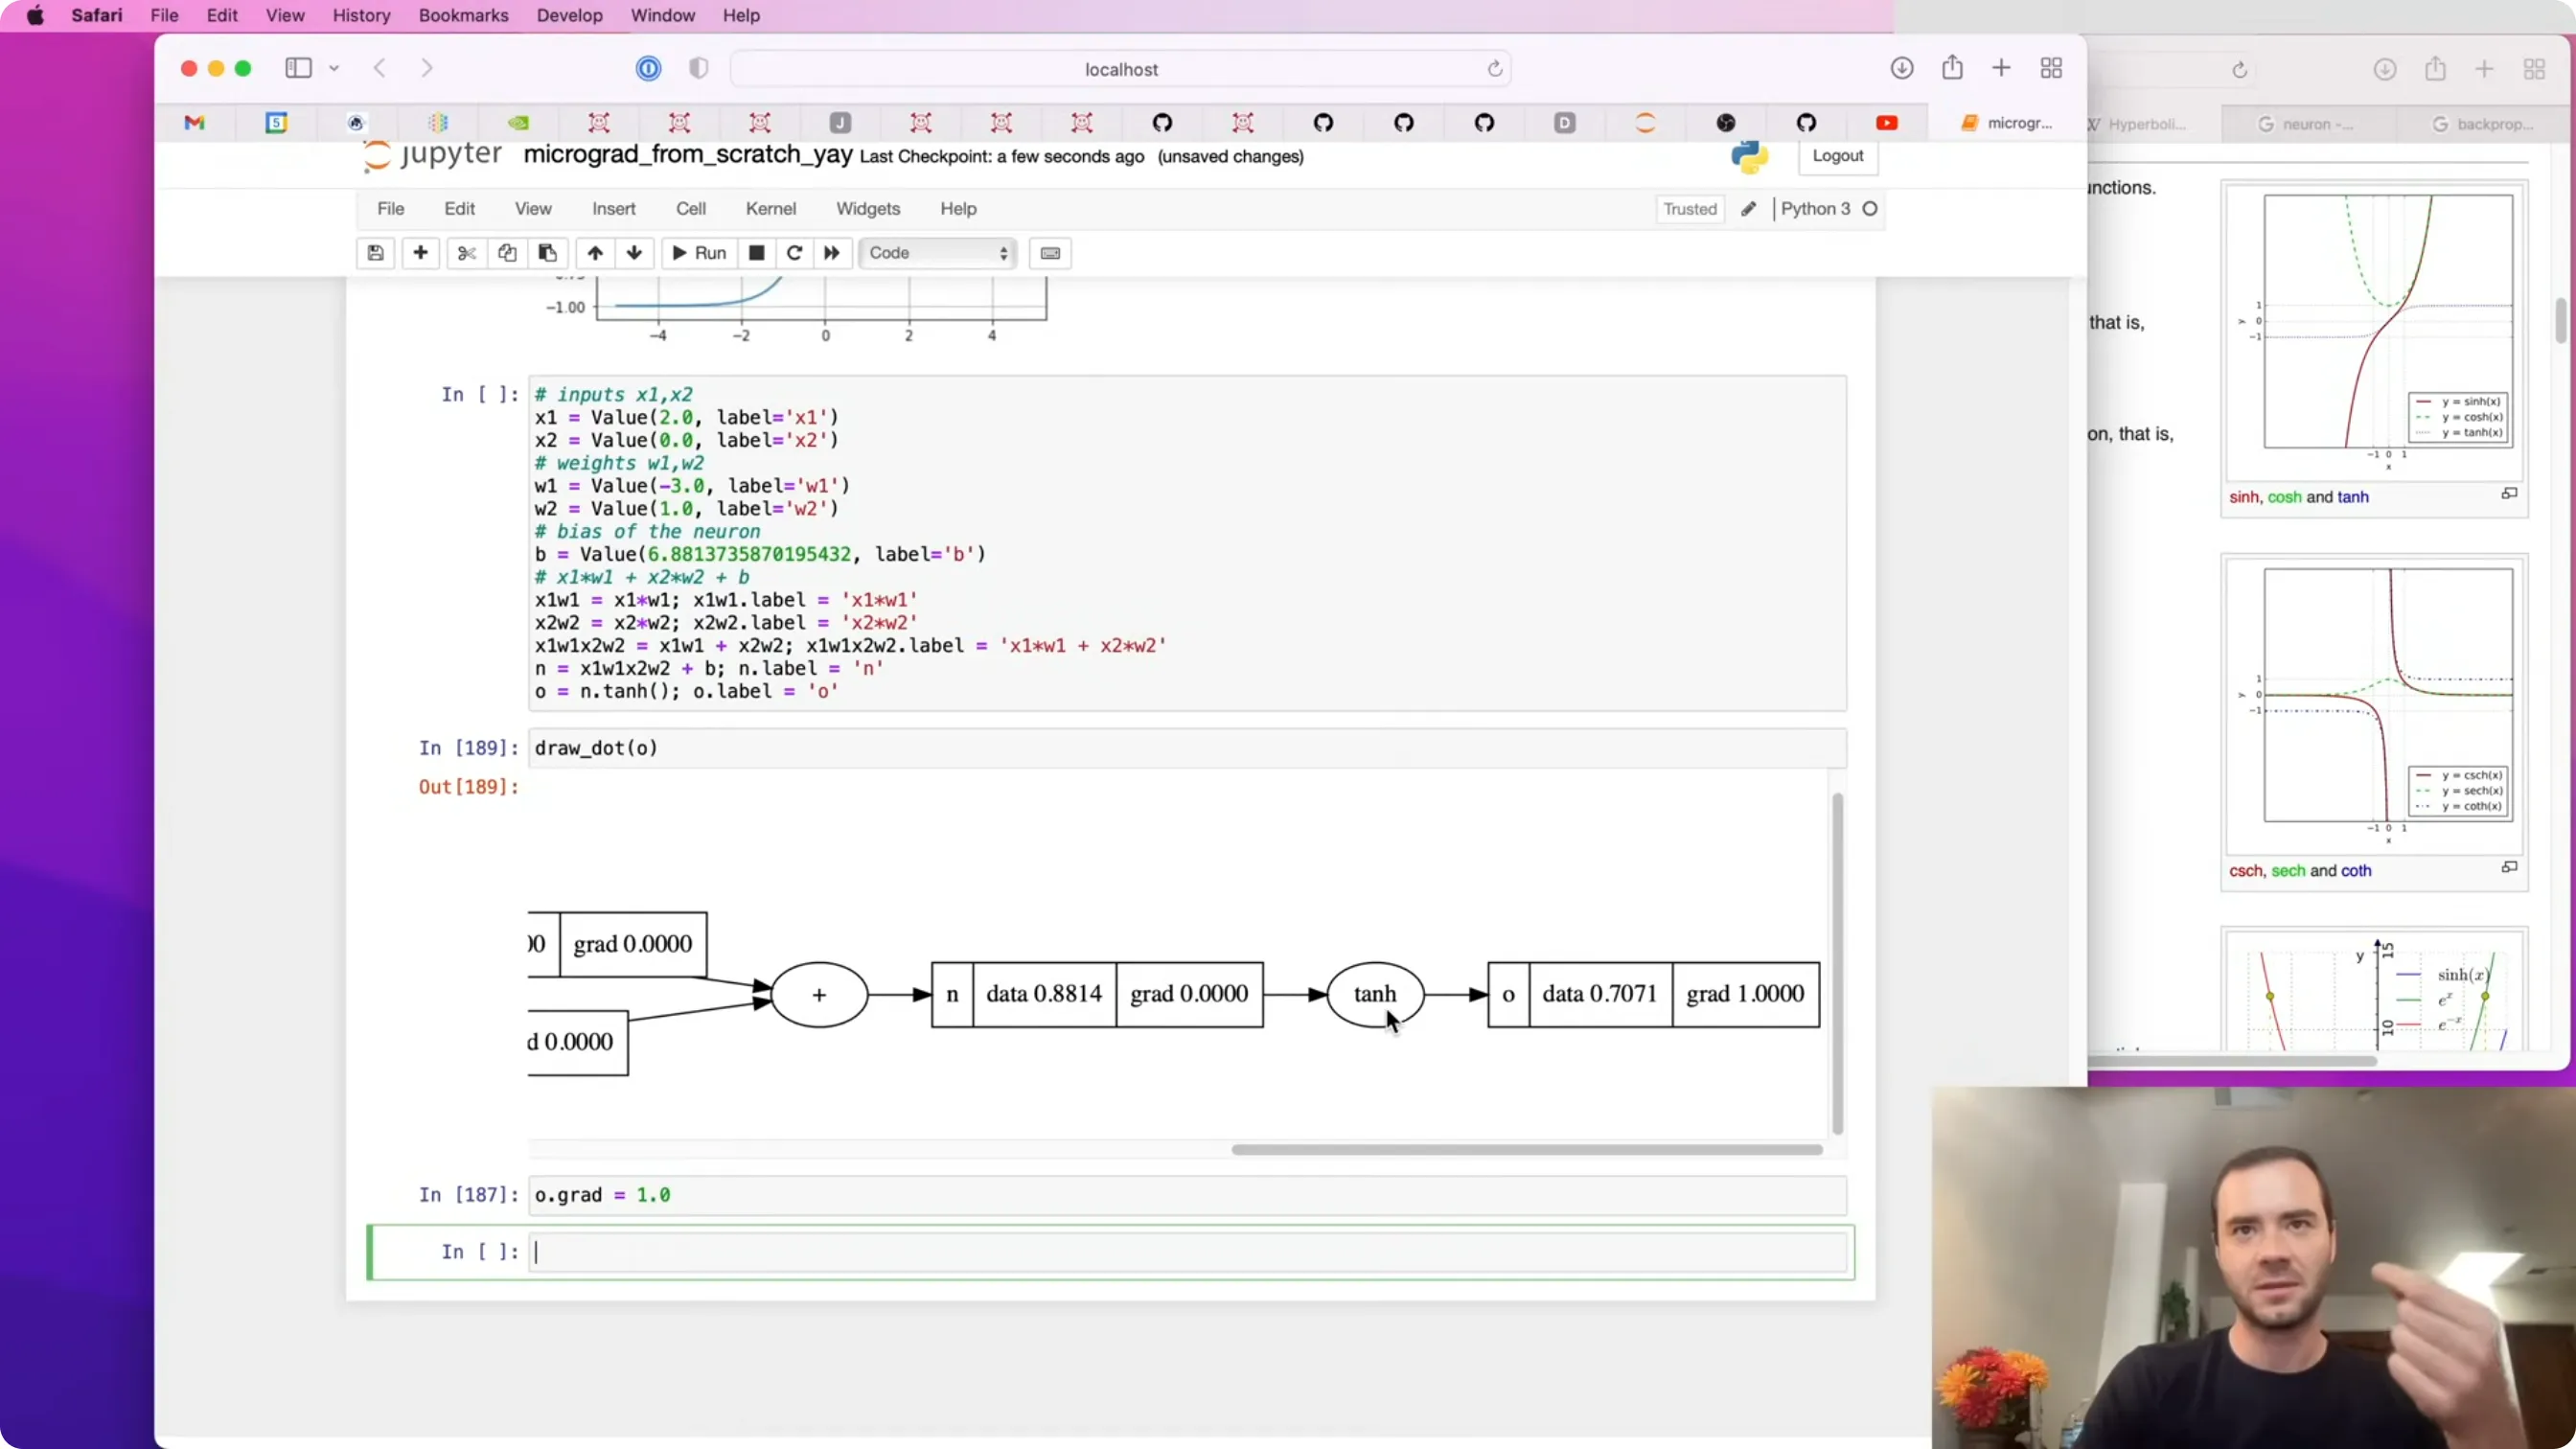The image size is (2576, 1449).
Task: Click the Logout button
Action: [x=1838, y=156]
